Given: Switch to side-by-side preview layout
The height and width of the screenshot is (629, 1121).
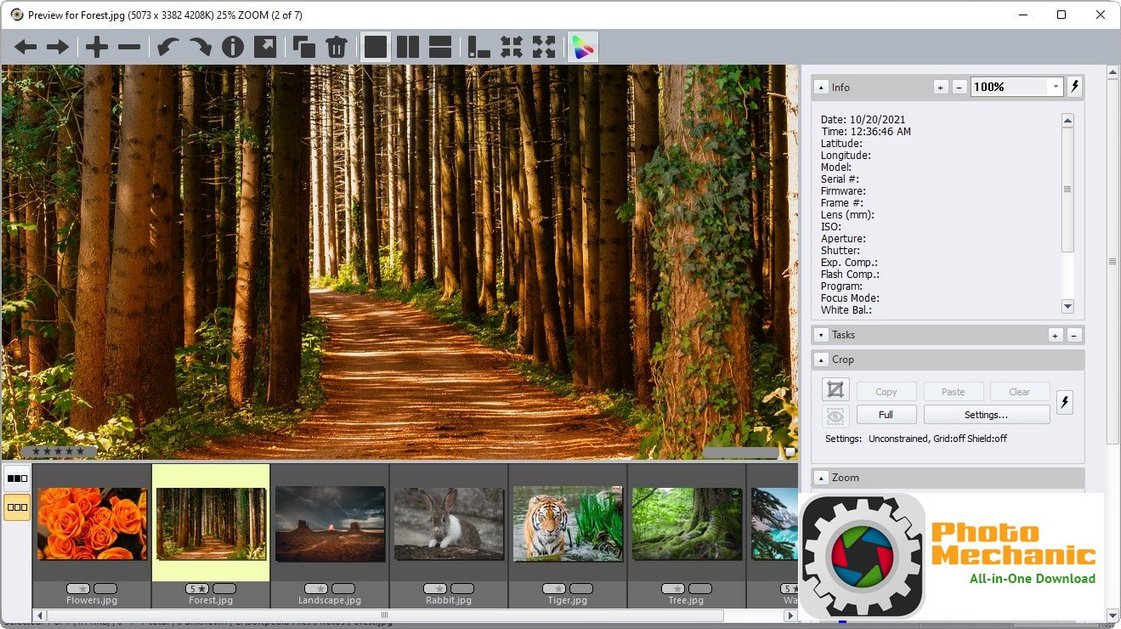Looking at the screenshot, I should pyautogui.click(x=410, y=46).
